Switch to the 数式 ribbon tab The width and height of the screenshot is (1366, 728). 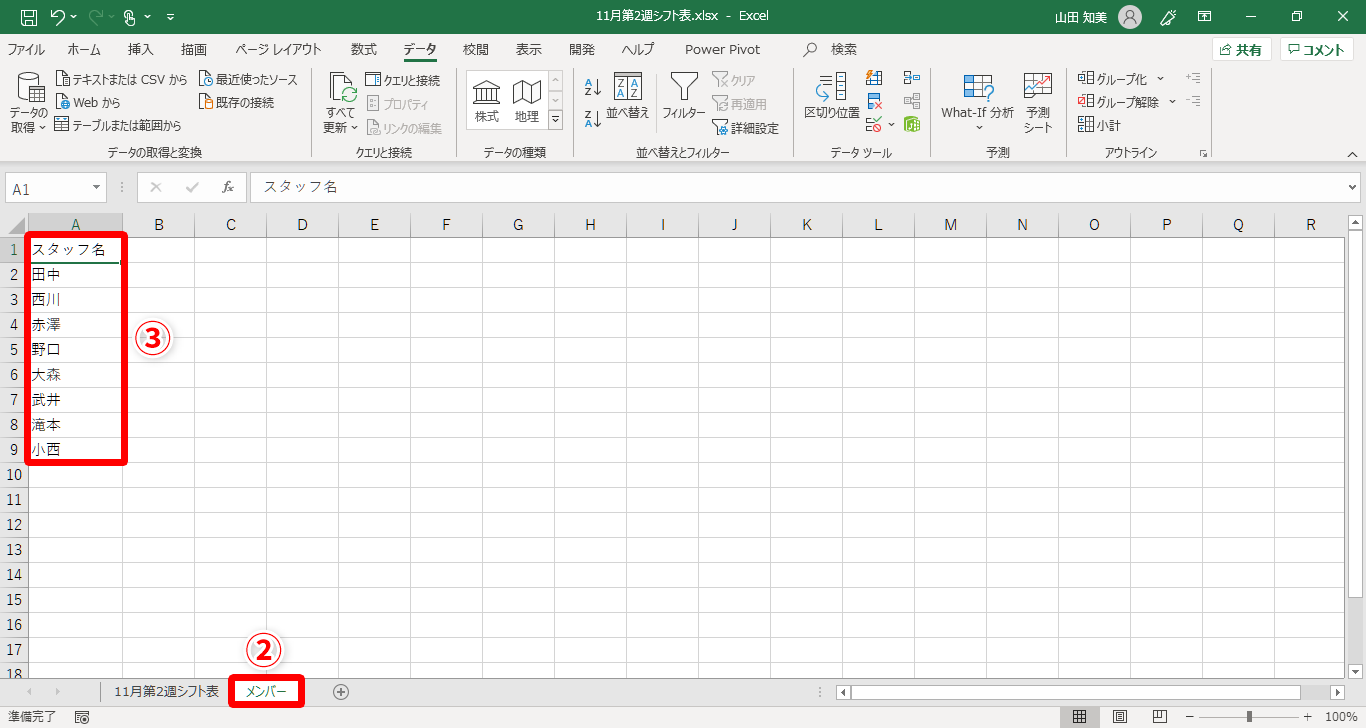coord(364,49)
